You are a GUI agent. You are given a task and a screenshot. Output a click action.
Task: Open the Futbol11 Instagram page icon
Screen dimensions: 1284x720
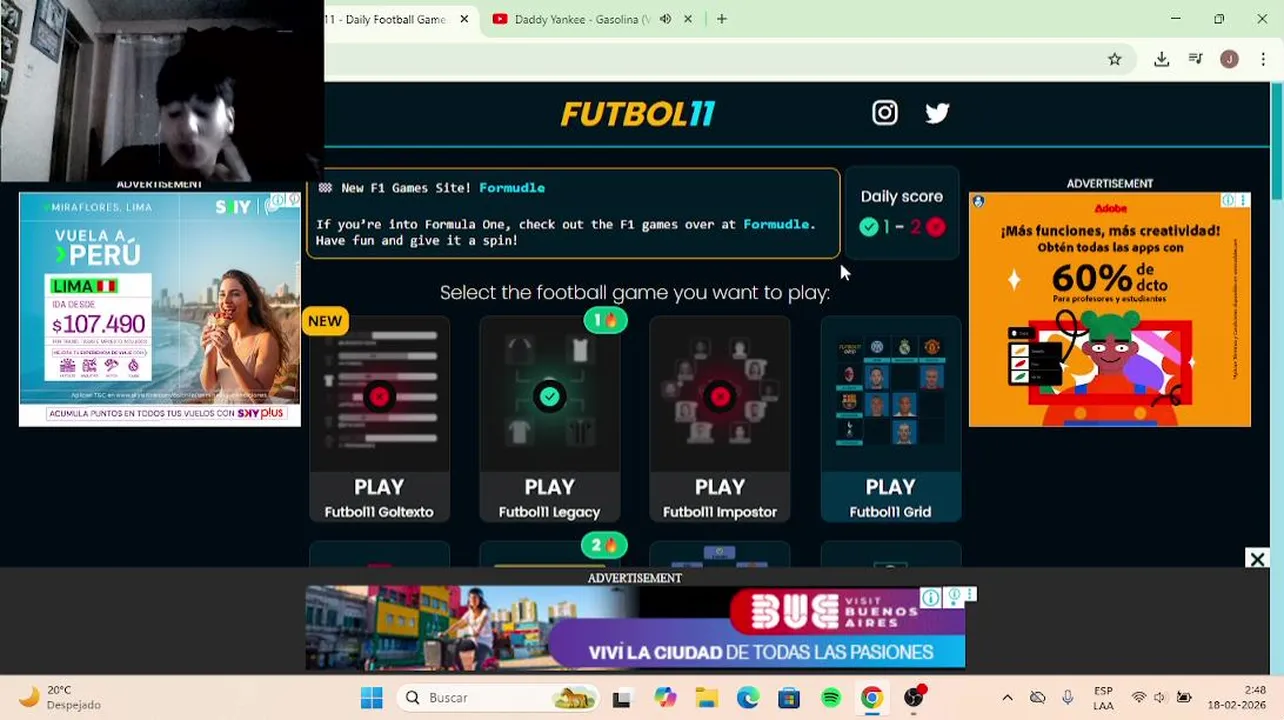pyautogui.click(x=885, y=113)
